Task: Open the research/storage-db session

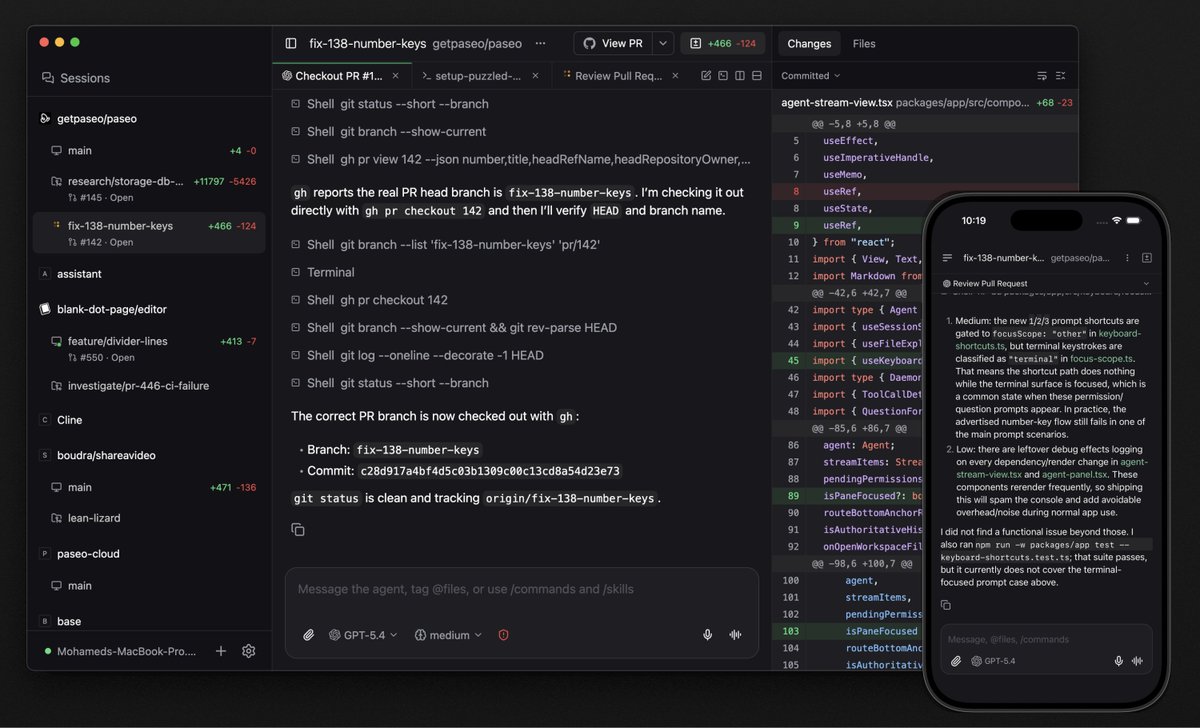Action: [x=148, y=189]
